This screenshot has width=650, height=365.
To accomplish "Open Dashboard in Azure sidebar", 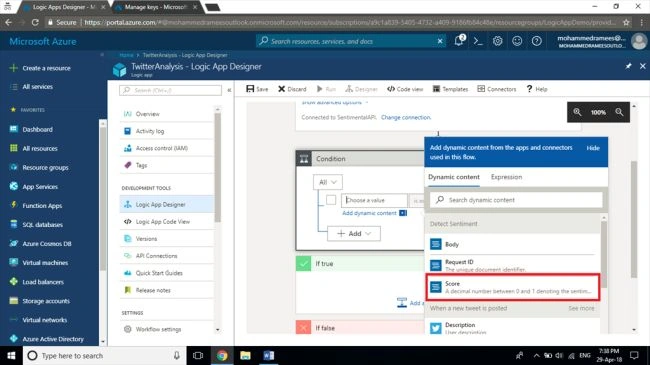I will coord(37,129).
